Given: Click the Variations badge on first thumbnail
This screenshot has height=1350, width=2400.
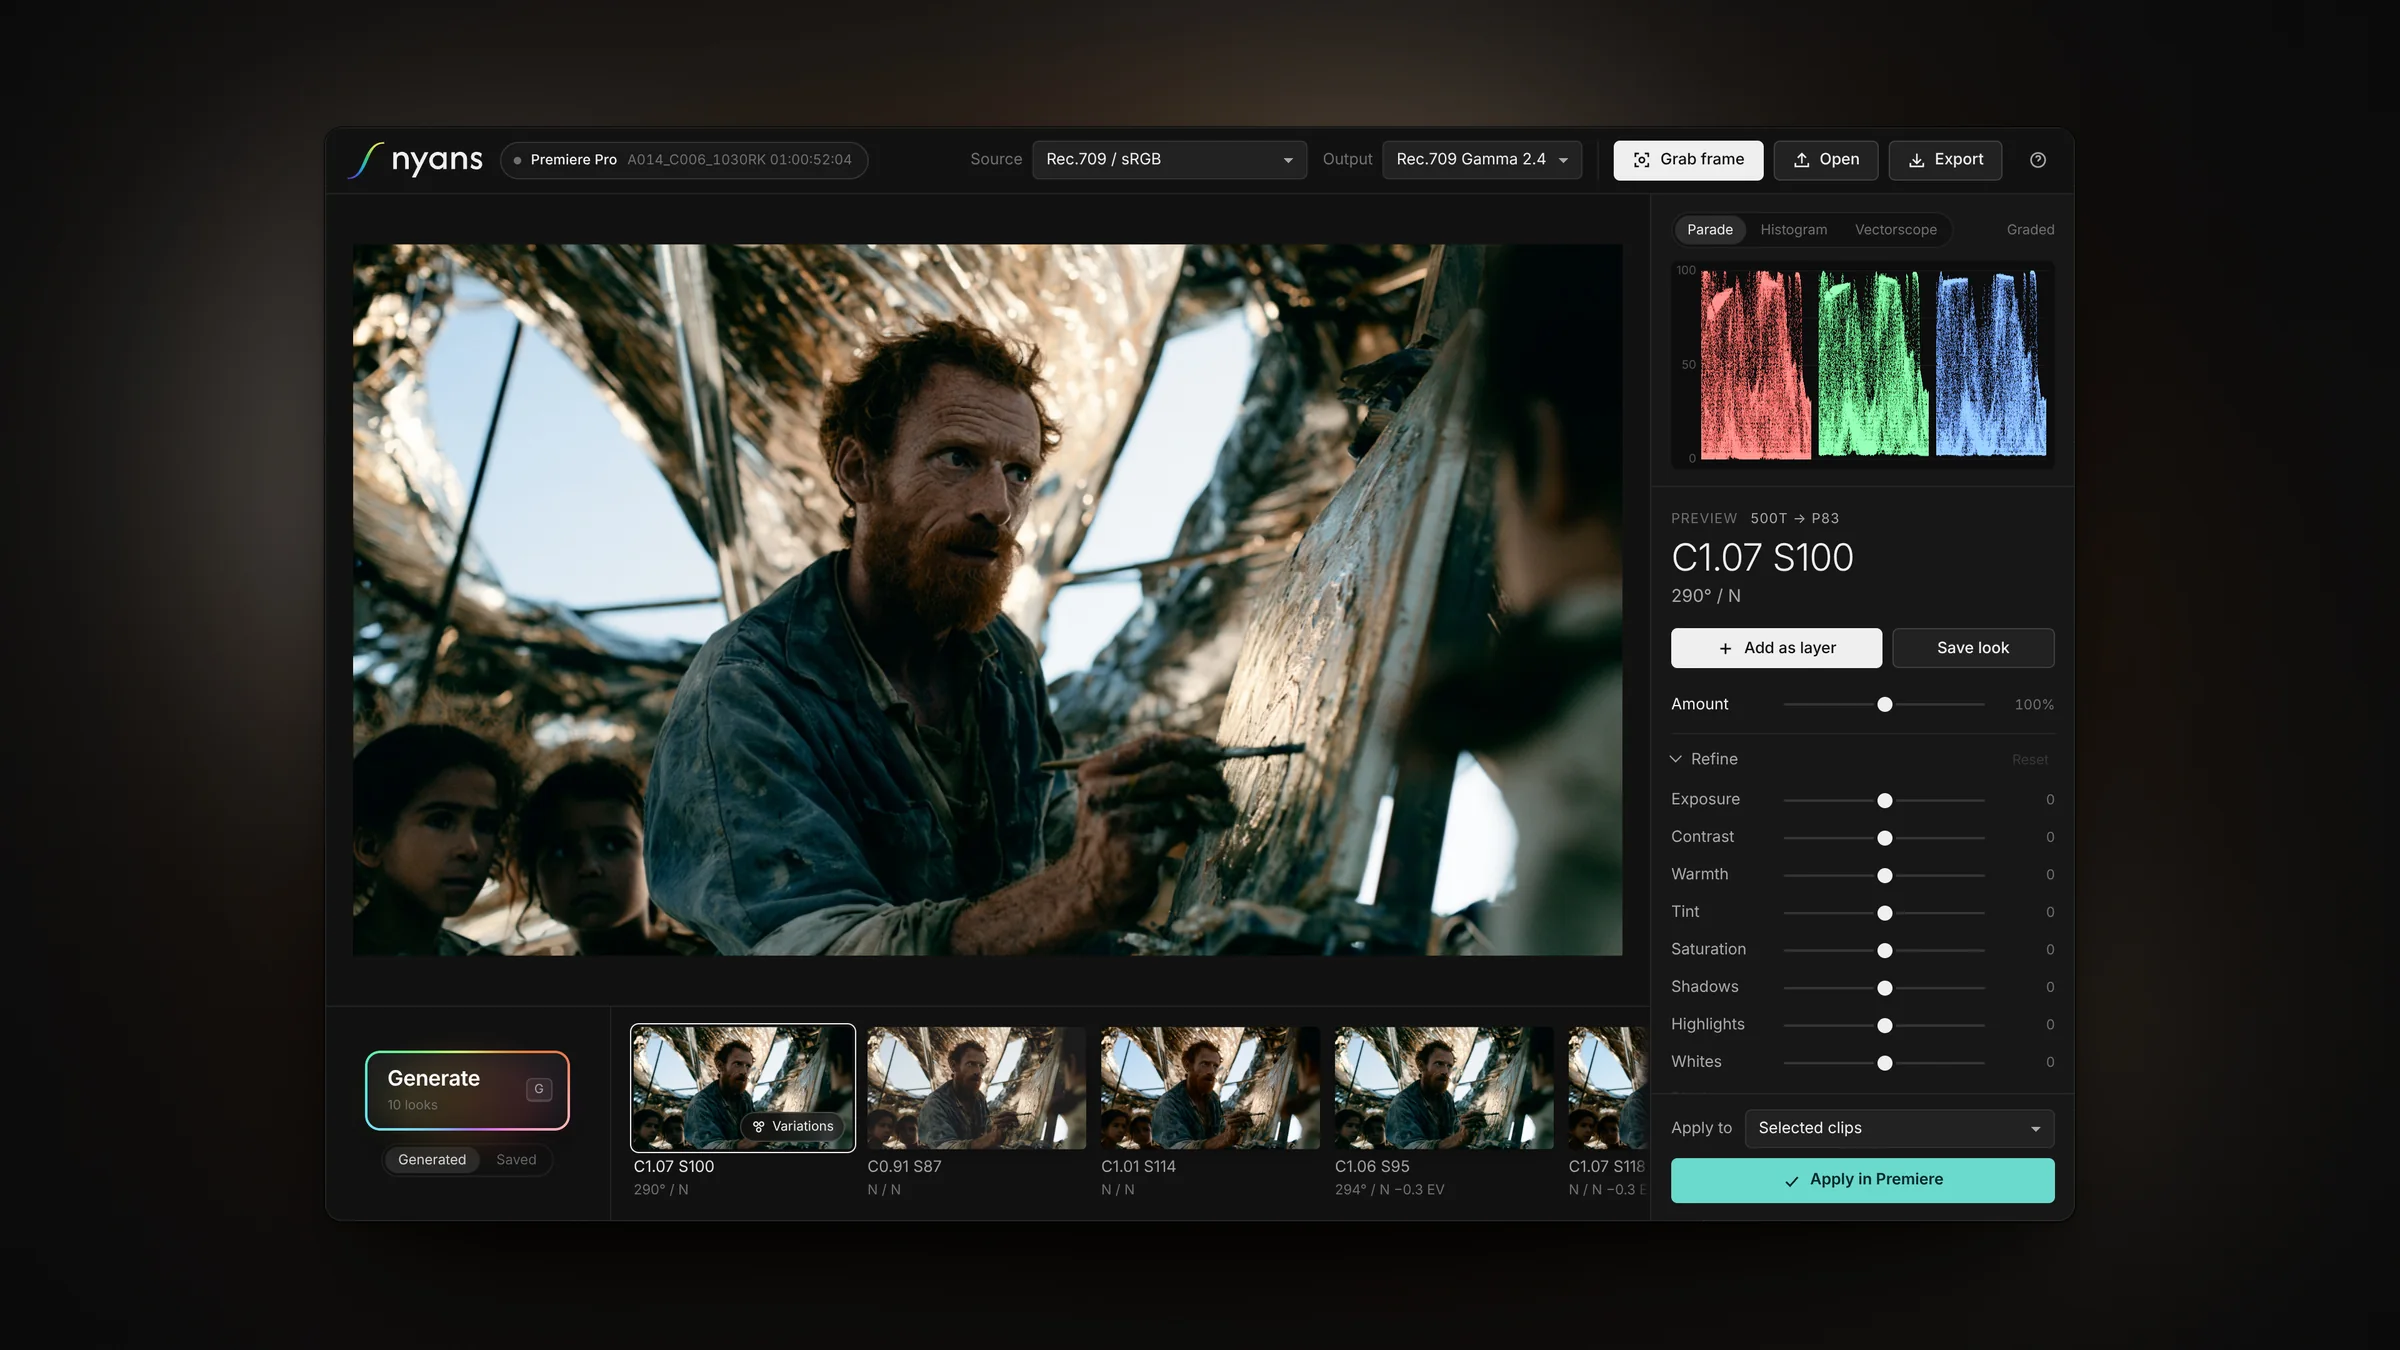Looking at the screenshot, I should click(793, 1126).
